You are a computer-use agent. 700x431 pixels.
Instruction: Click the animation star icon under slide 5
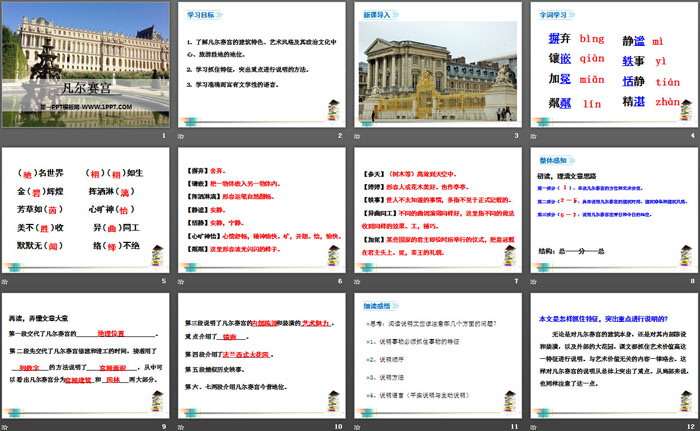(x=4, y=282)
